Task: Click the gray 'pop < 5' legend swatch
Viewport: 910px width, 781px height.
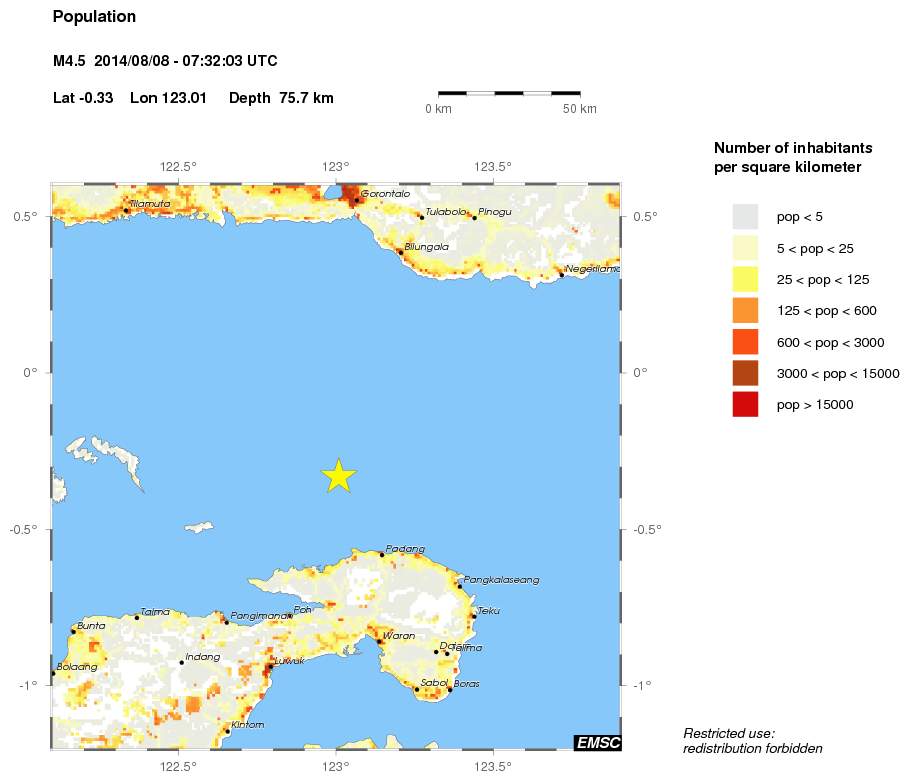Action: [x=745, y=216]
